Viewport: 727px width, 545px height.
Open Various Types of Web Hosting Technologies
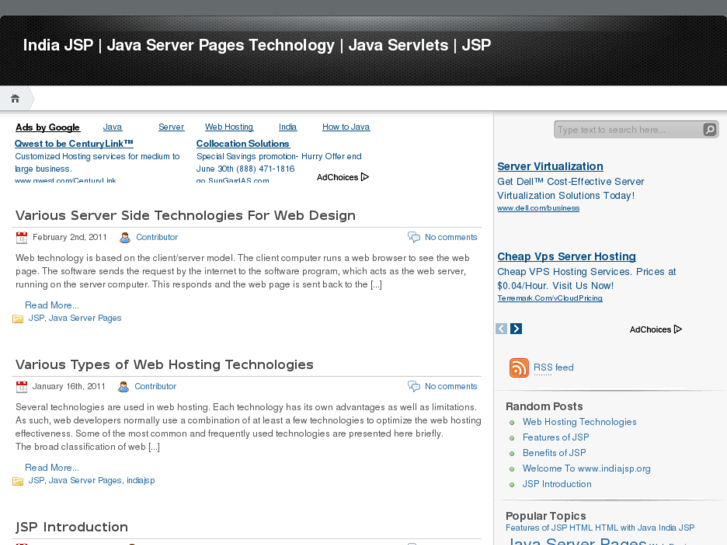point(165,365)
